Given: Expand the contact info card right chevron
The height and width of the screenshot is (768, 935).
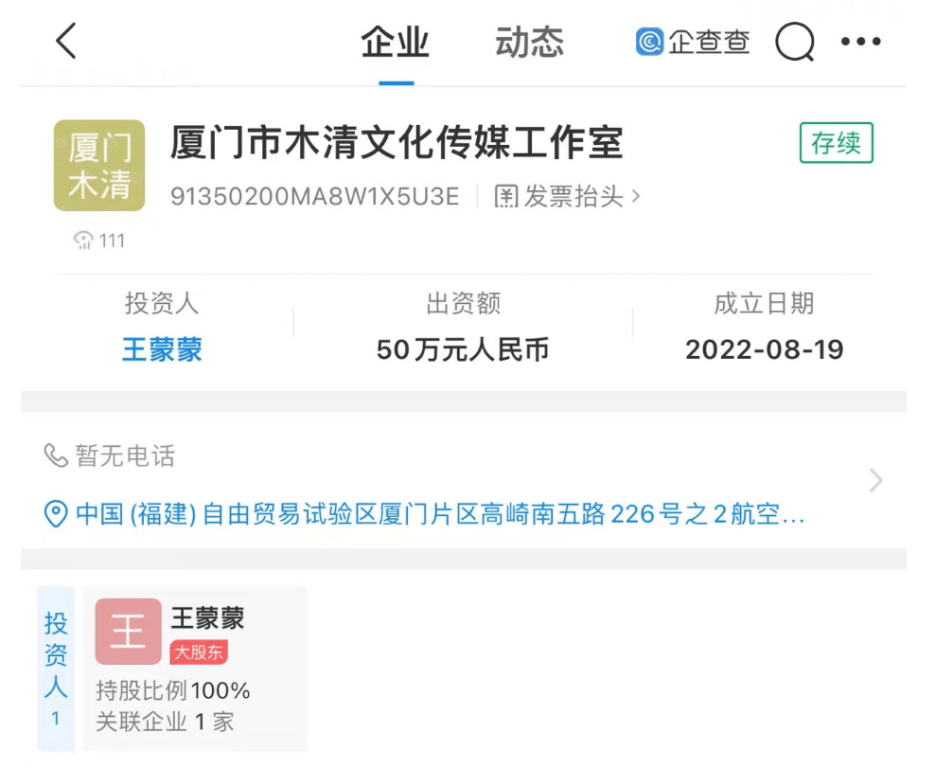Looking at the screenshot, I should pyautogui.click(x=876, y=481).
